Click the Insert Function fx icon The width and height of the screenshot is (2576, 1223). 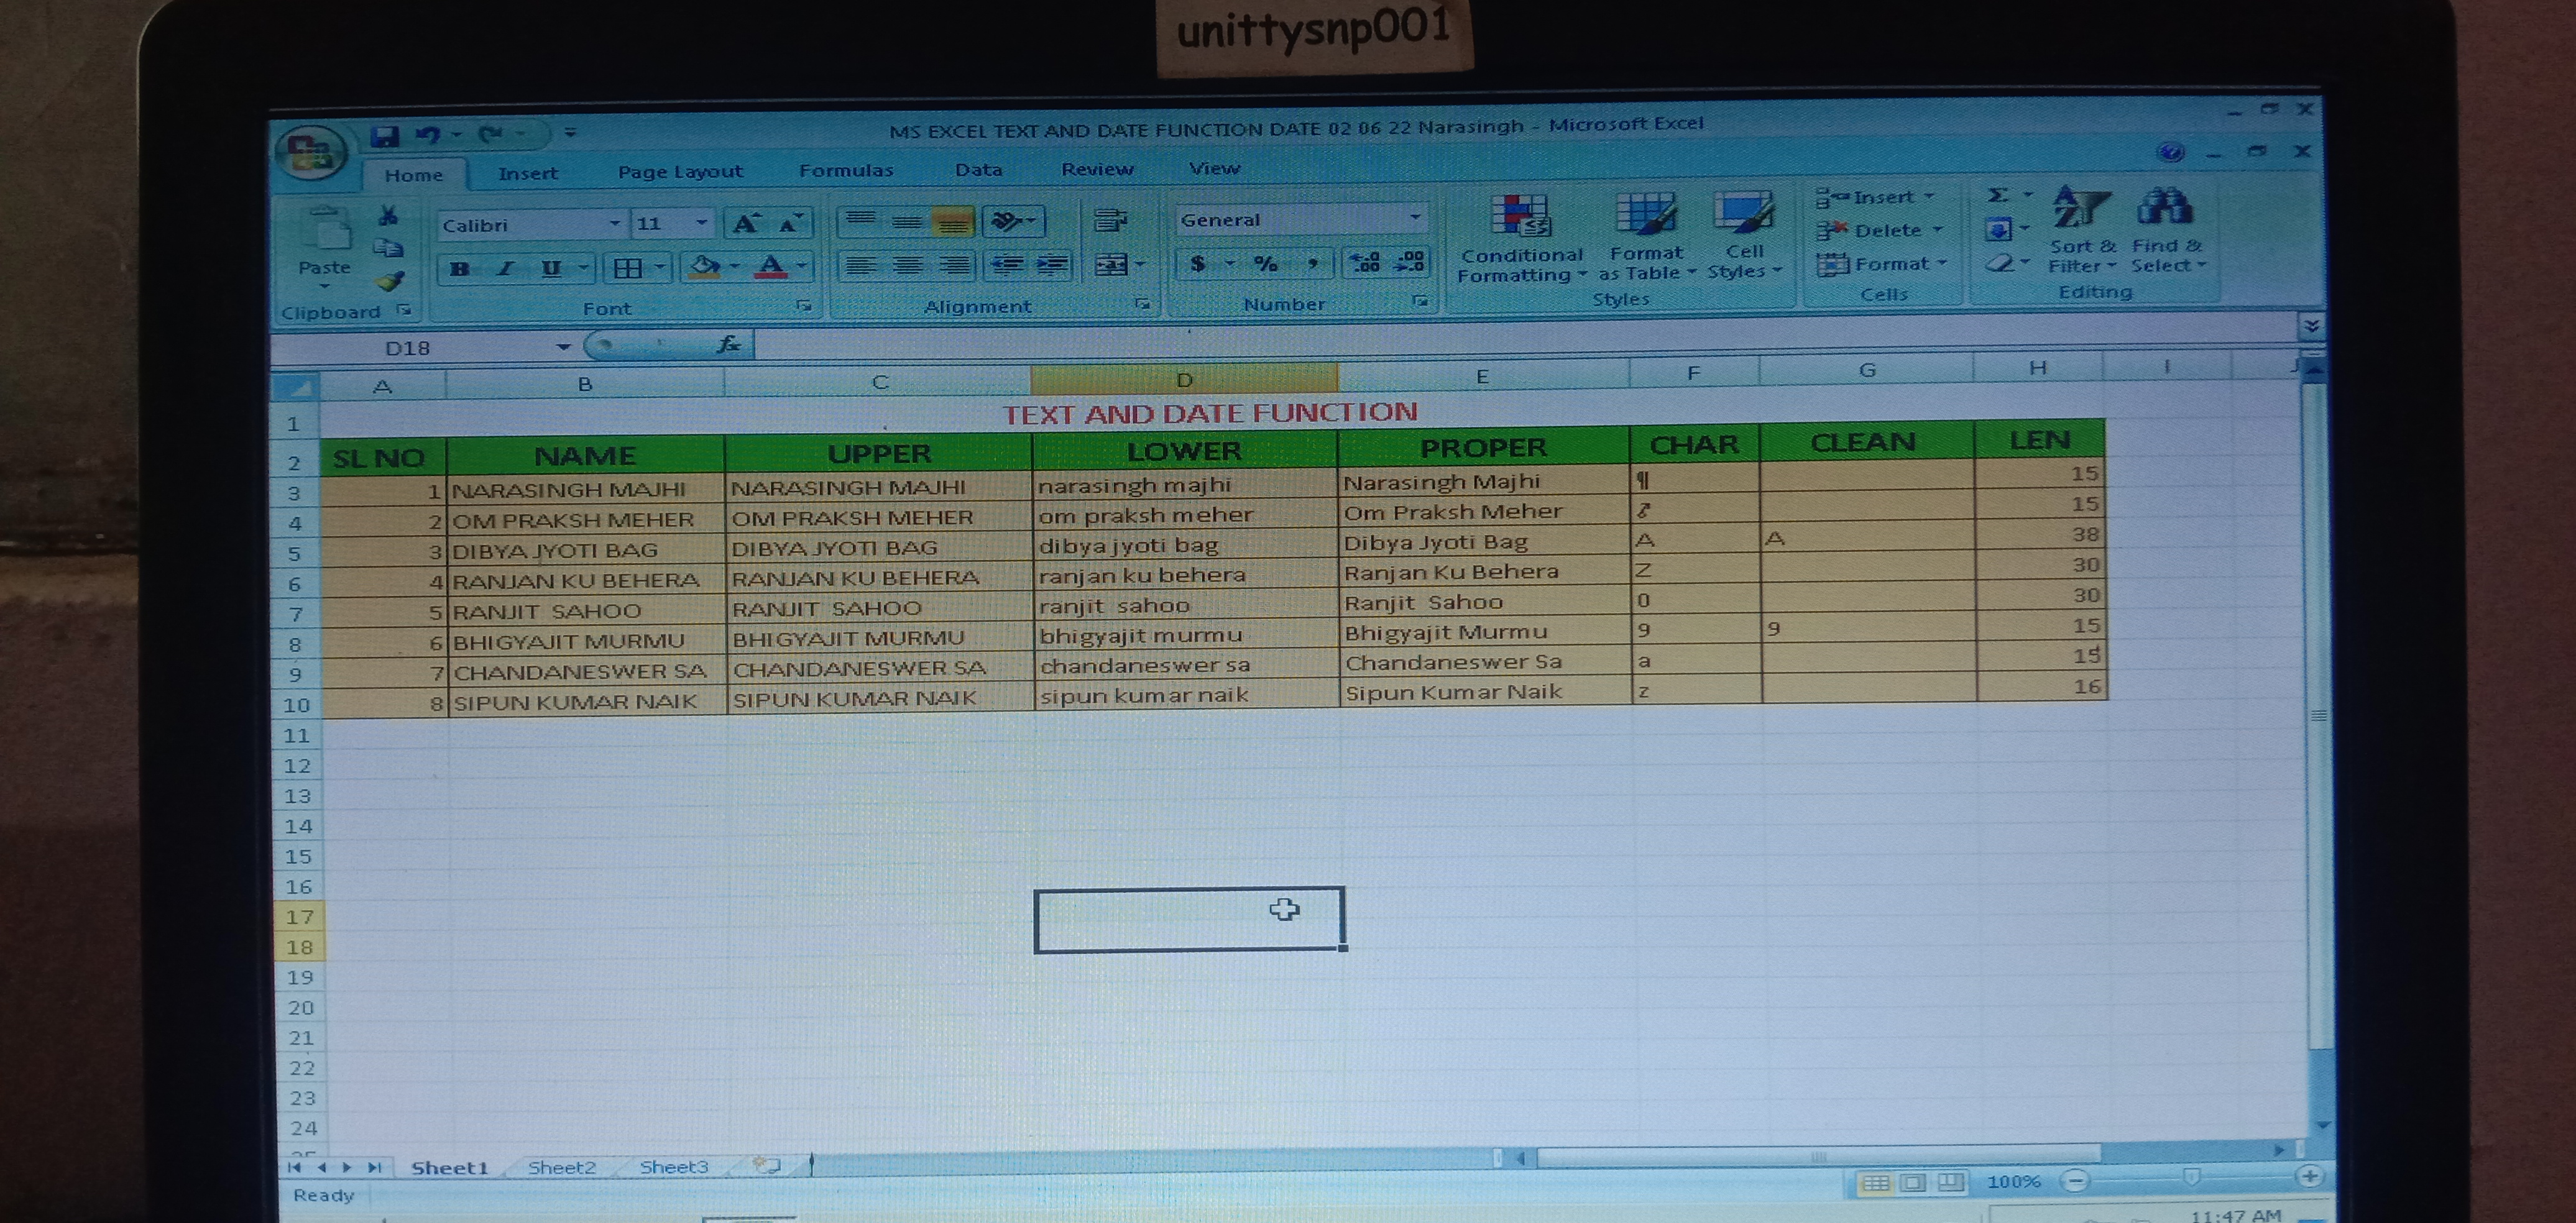pyautogui.click(x=729, y=345)
